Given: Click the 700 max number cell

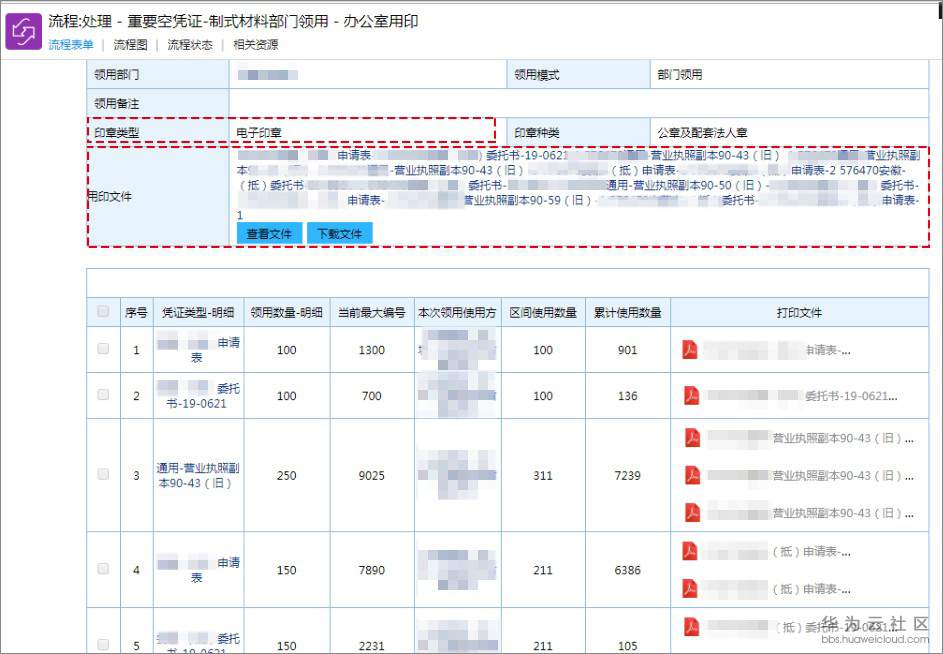Looking at the screenshot, I should [x=372, y=396].
